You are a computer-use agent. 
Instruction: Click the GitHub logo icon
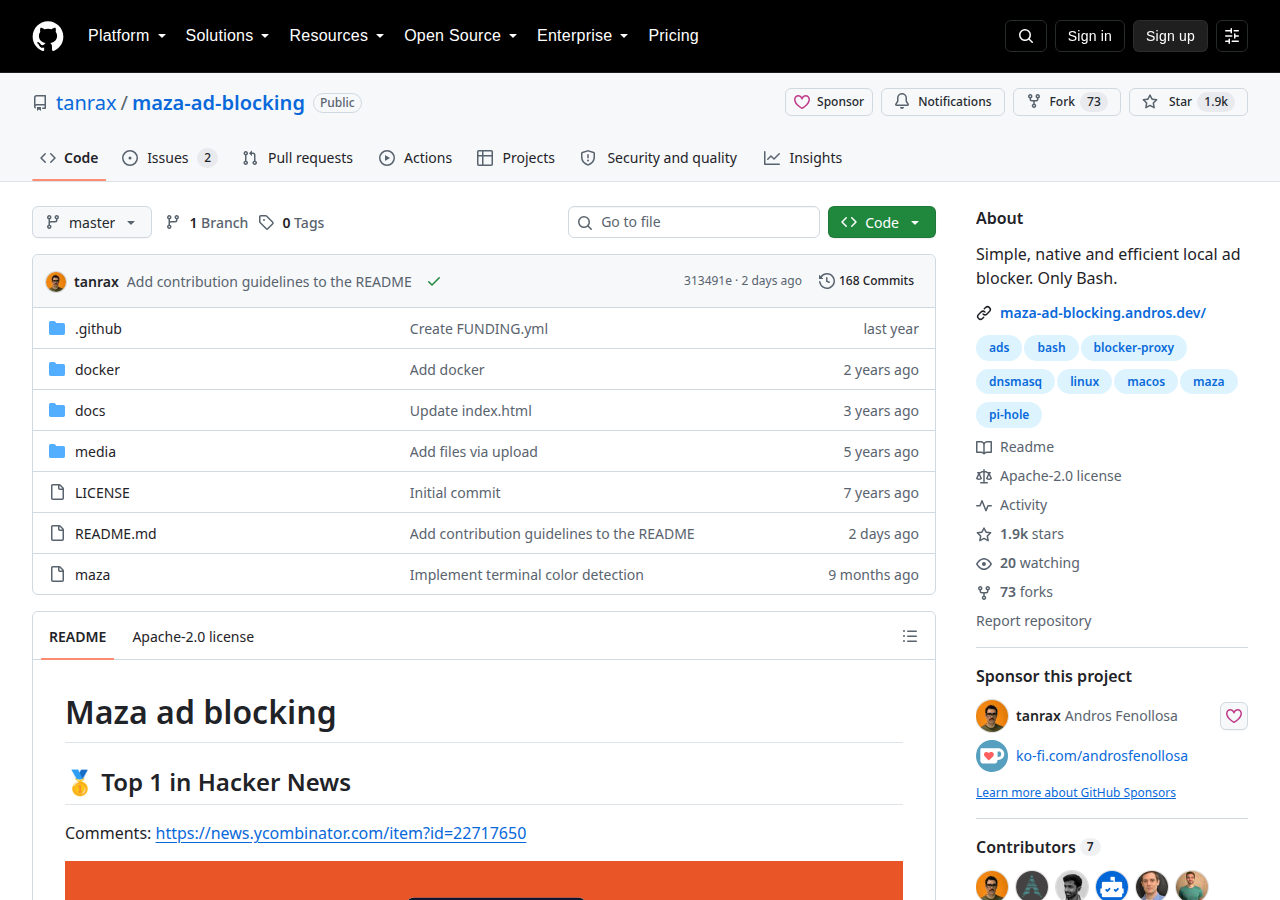(48, 36)
